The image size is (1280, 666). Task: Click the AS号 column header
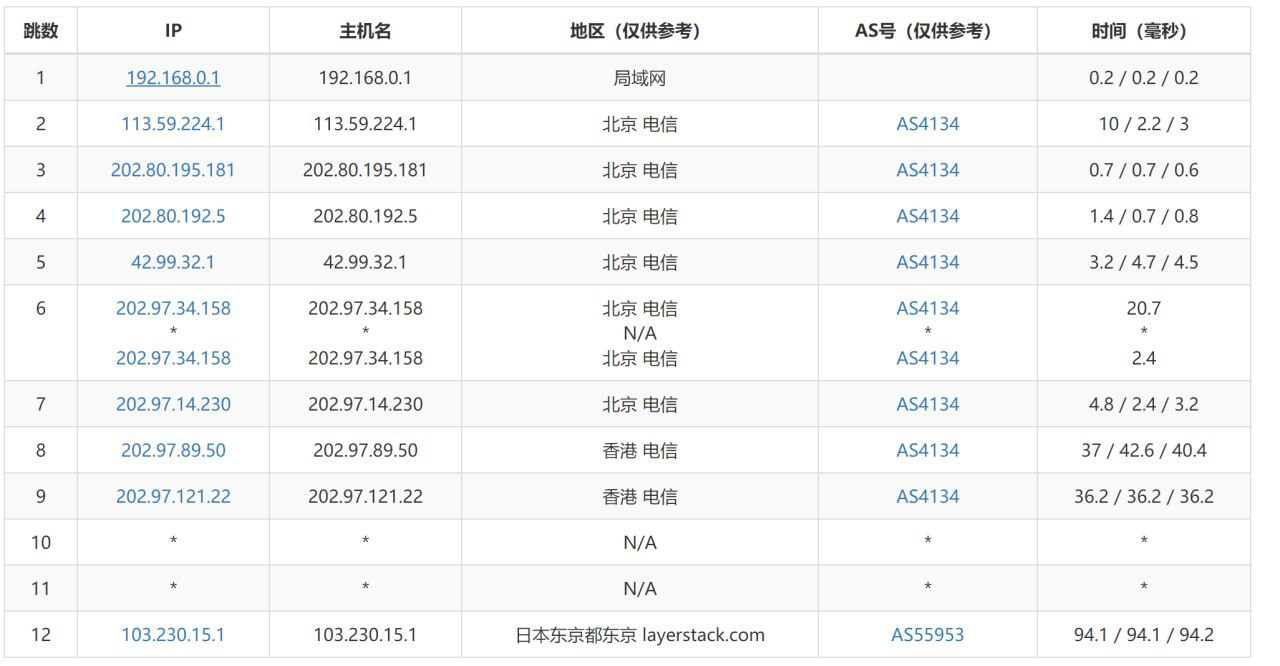[928, 31]
